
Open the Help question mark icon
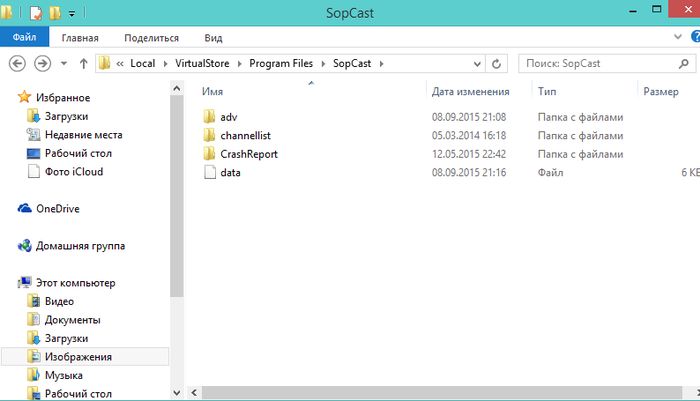point(694,38)
